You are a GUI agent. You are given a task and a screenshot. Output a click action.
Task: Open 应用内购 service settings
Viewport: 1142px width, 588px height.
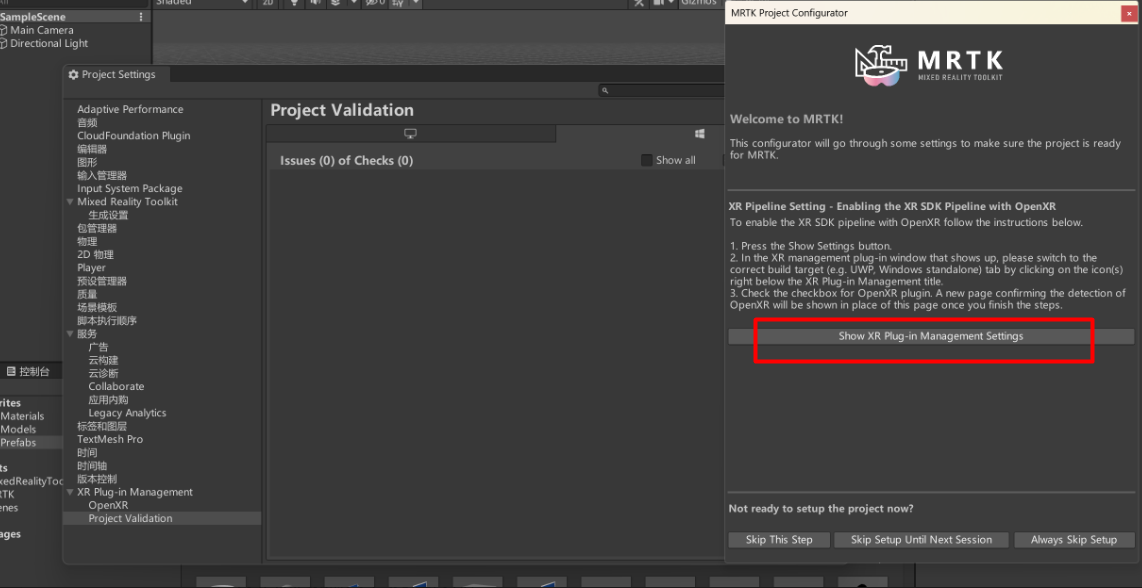[109, 400]
